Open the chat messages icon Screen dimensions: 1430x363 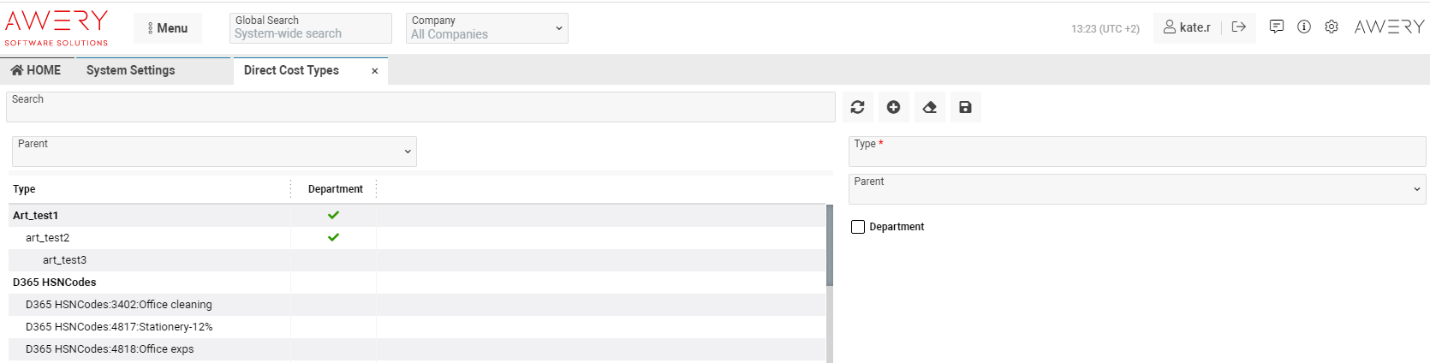click(1277, 27)
